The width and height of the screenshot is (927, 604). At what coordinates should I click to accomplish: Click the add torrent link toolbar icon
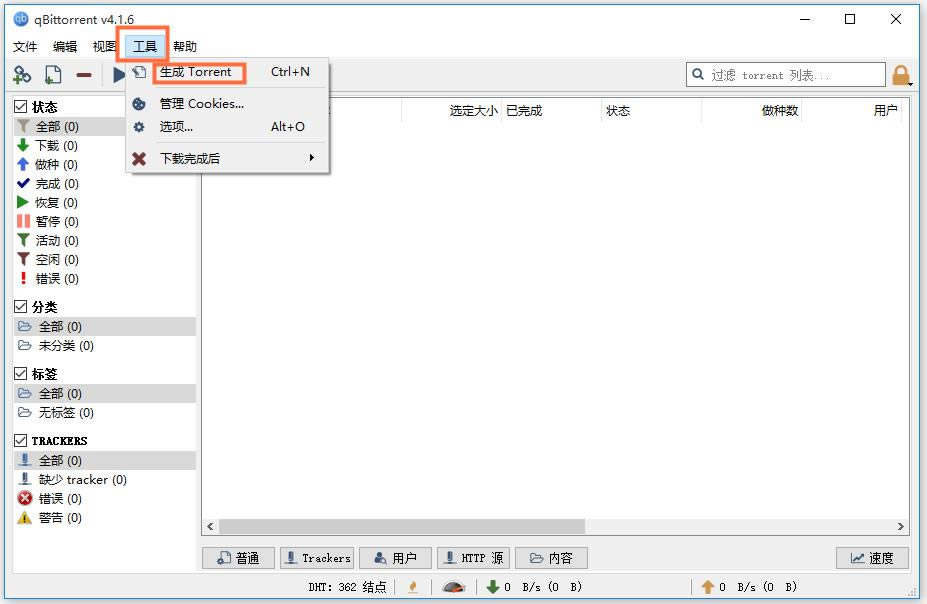point(22,75)
